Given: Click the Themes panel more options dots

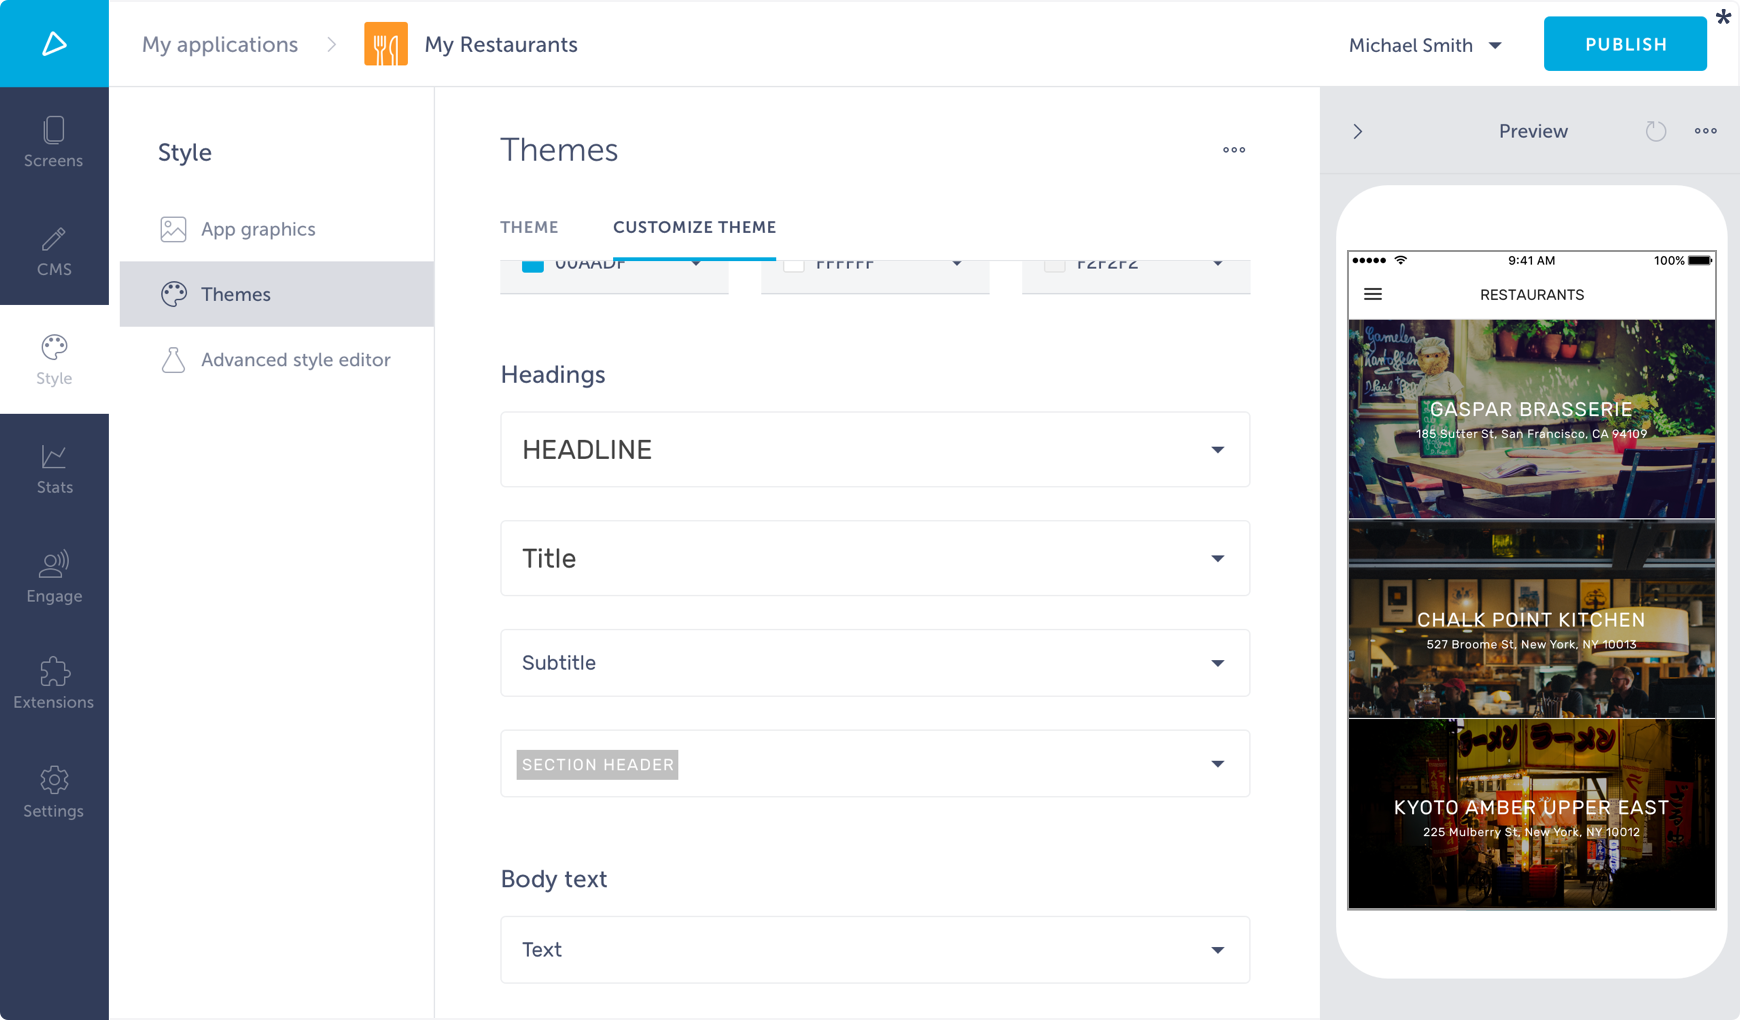Looking at the screenshot, I should [1233, 150].
